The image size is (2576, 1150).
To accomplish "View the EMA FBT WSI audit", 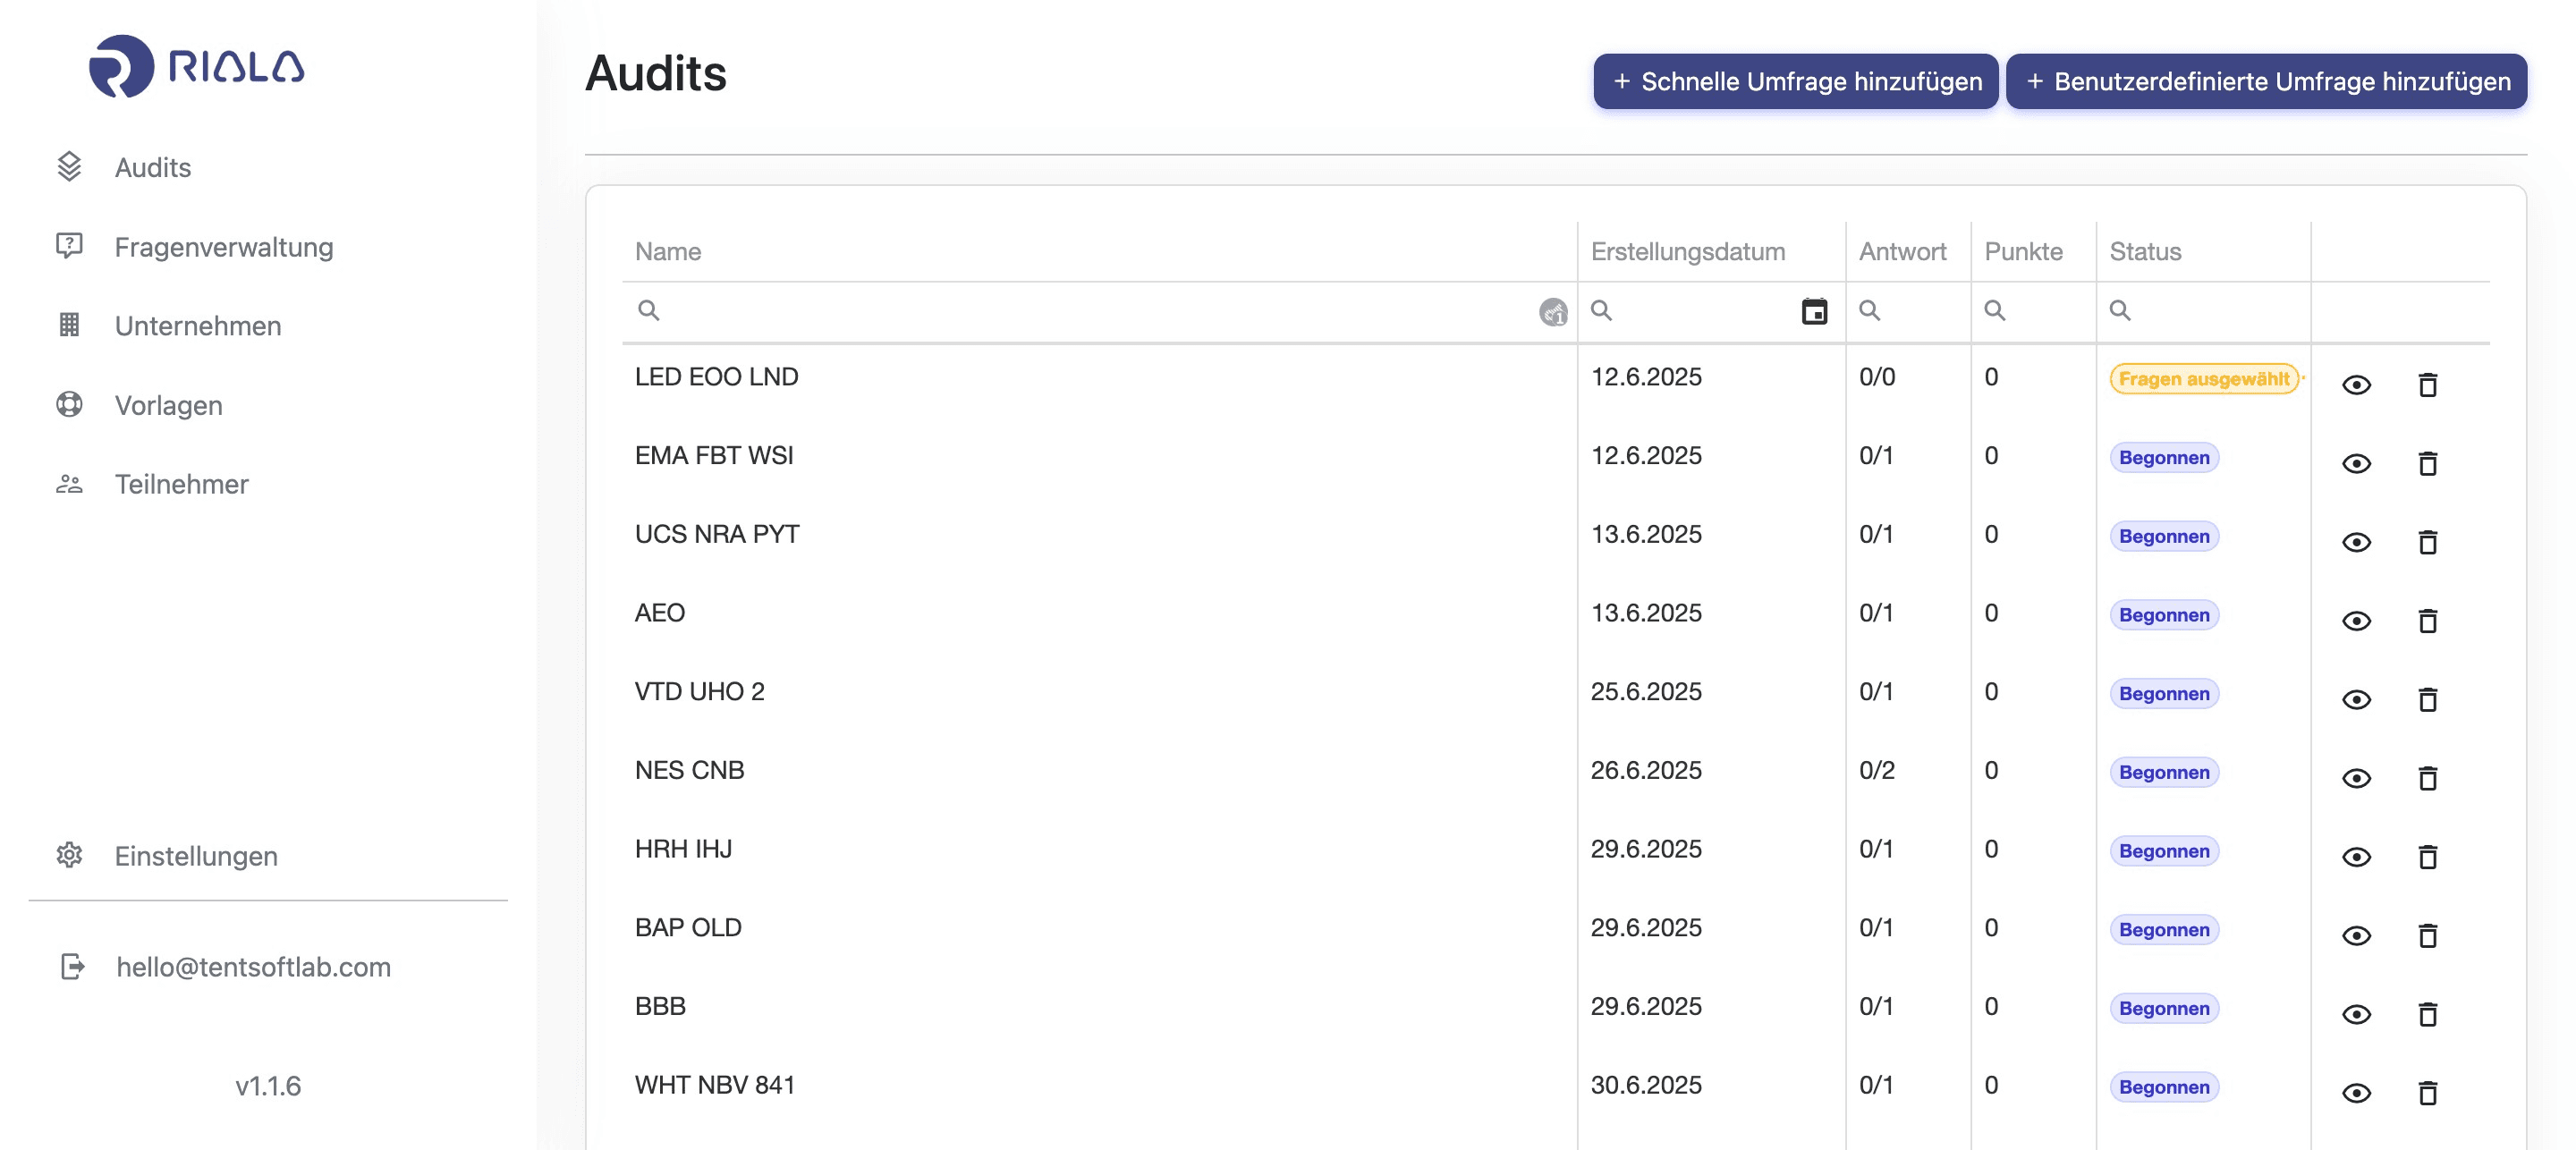I will [2356, 464].
